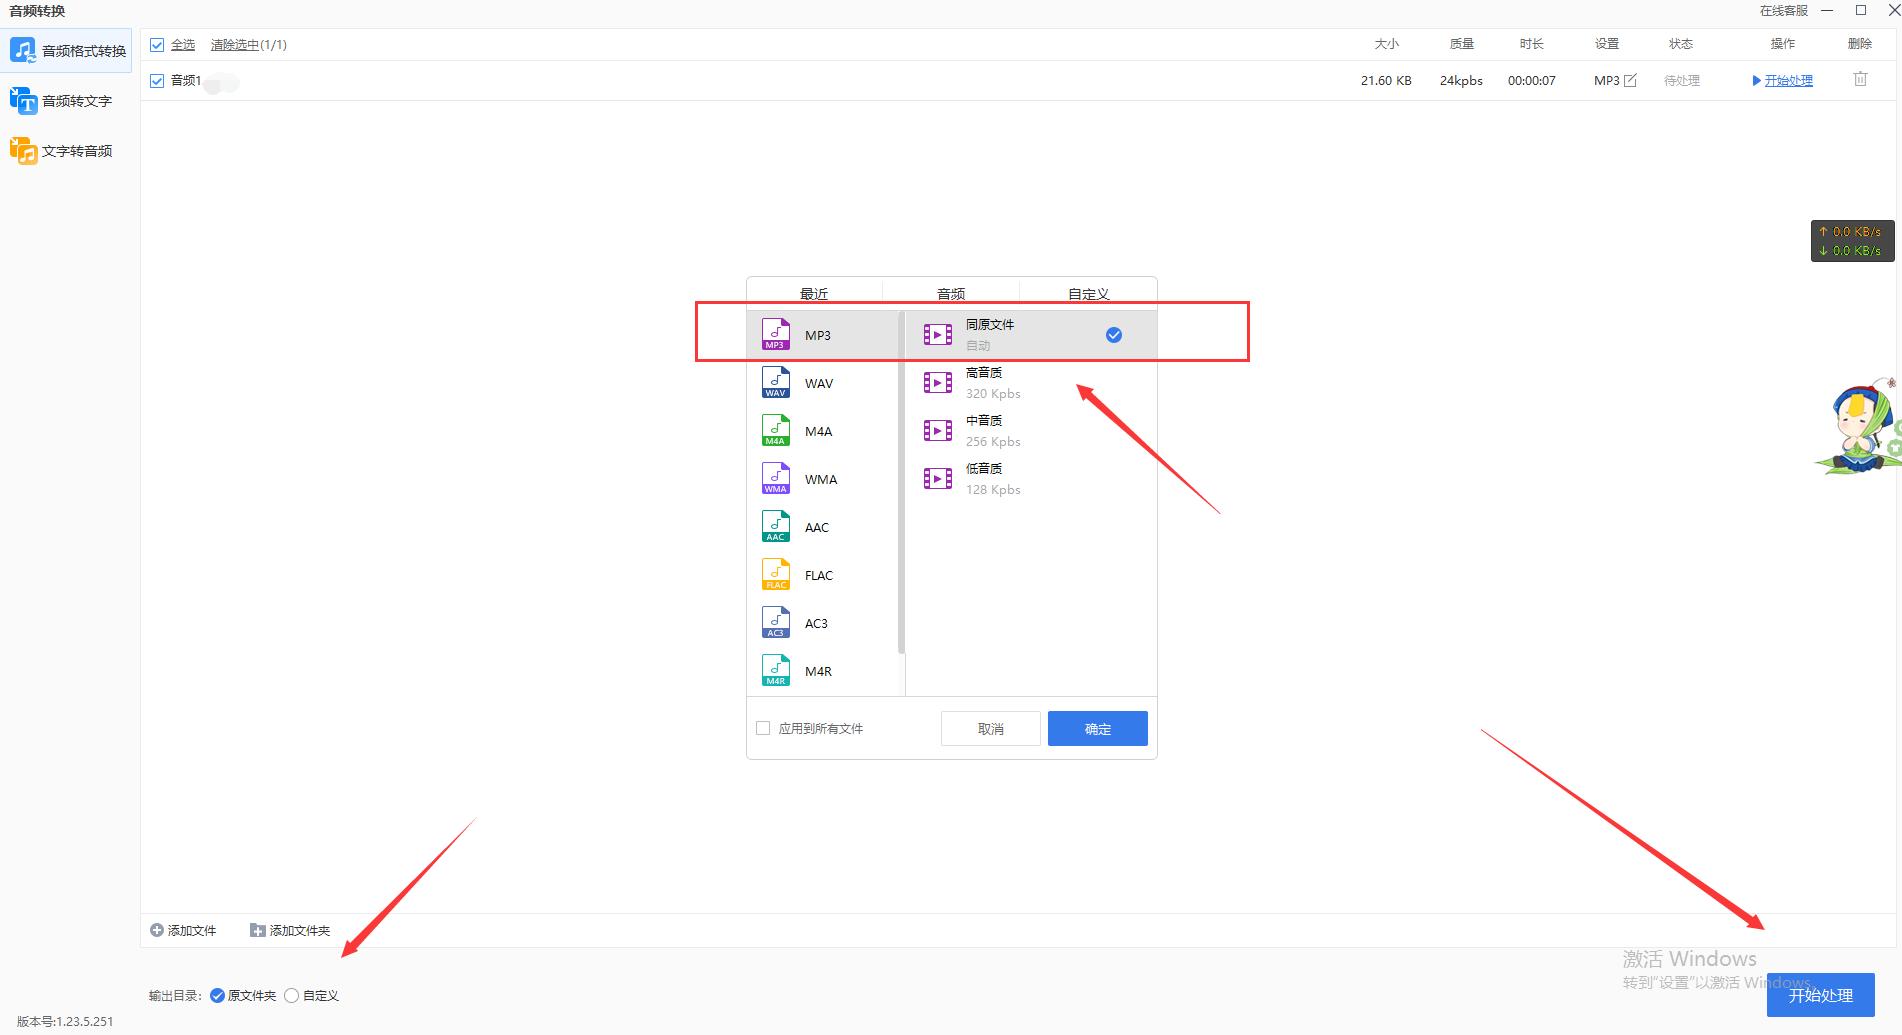The width and height of the screenshot is (1902, 1035).
Task: Choose the 同原文件 quality preset icon
Action: point(938,335)
